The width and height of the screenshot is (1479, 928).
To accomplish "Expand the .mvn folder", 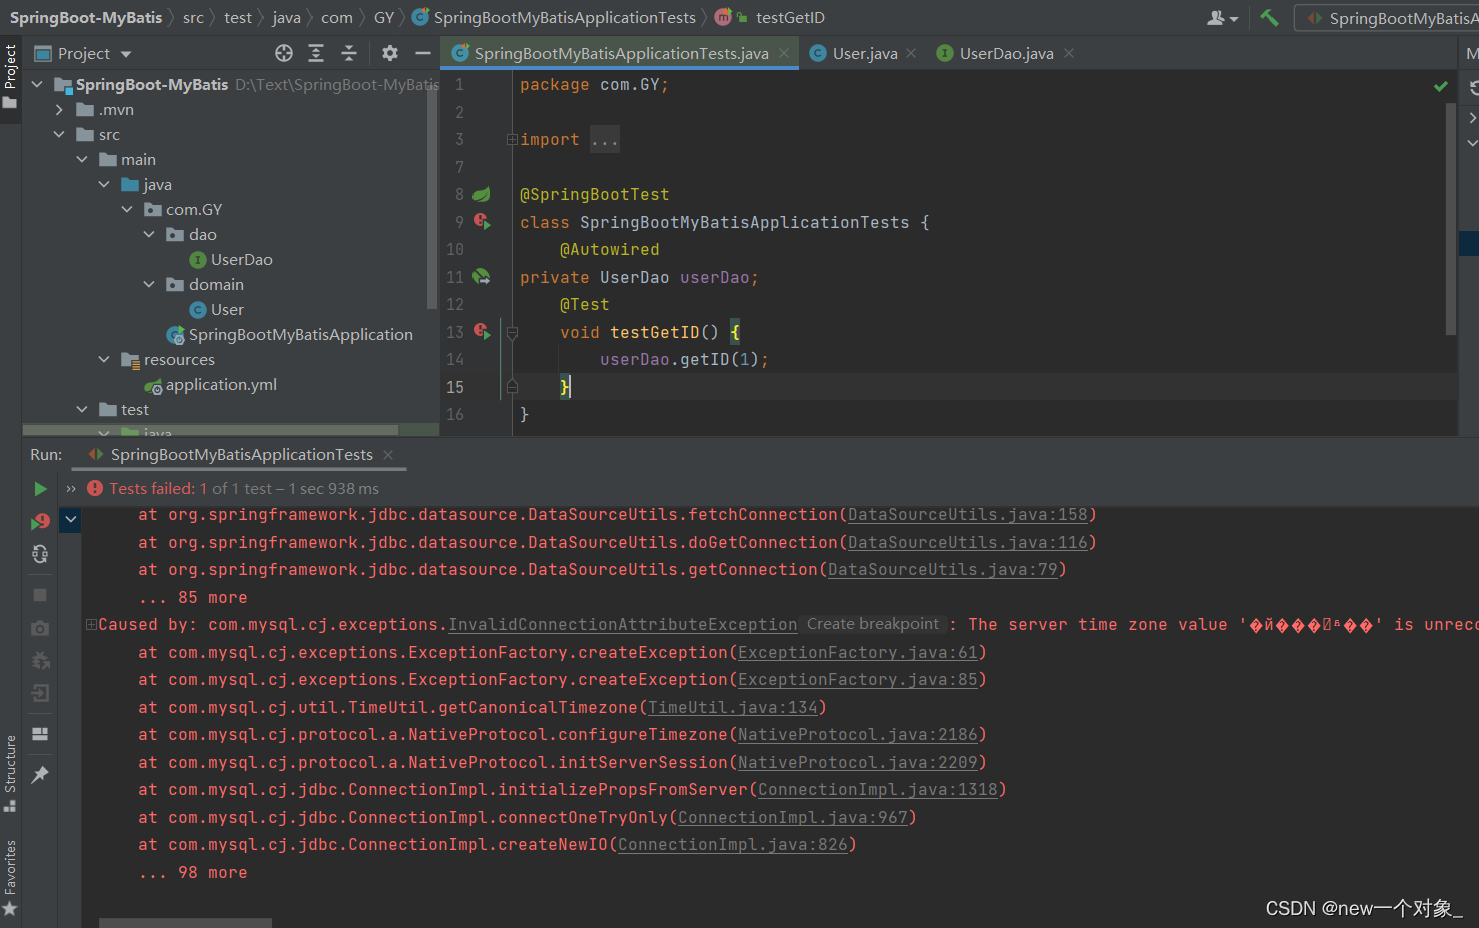I will click(x=59, y=110).
